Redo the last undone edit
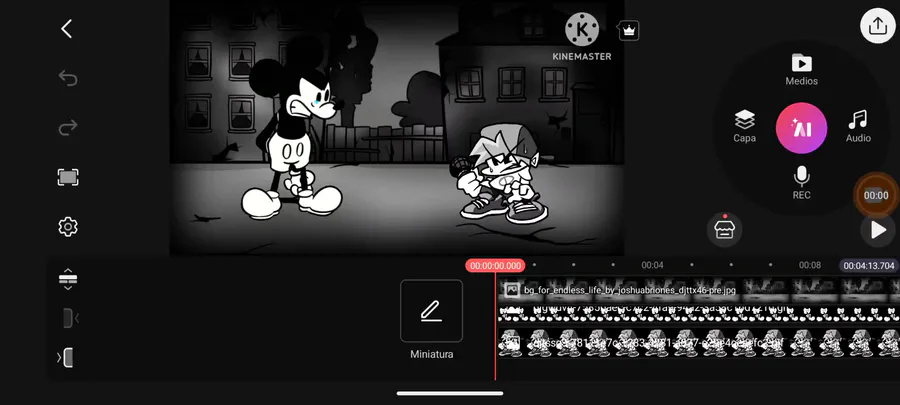 click(68, 127)
